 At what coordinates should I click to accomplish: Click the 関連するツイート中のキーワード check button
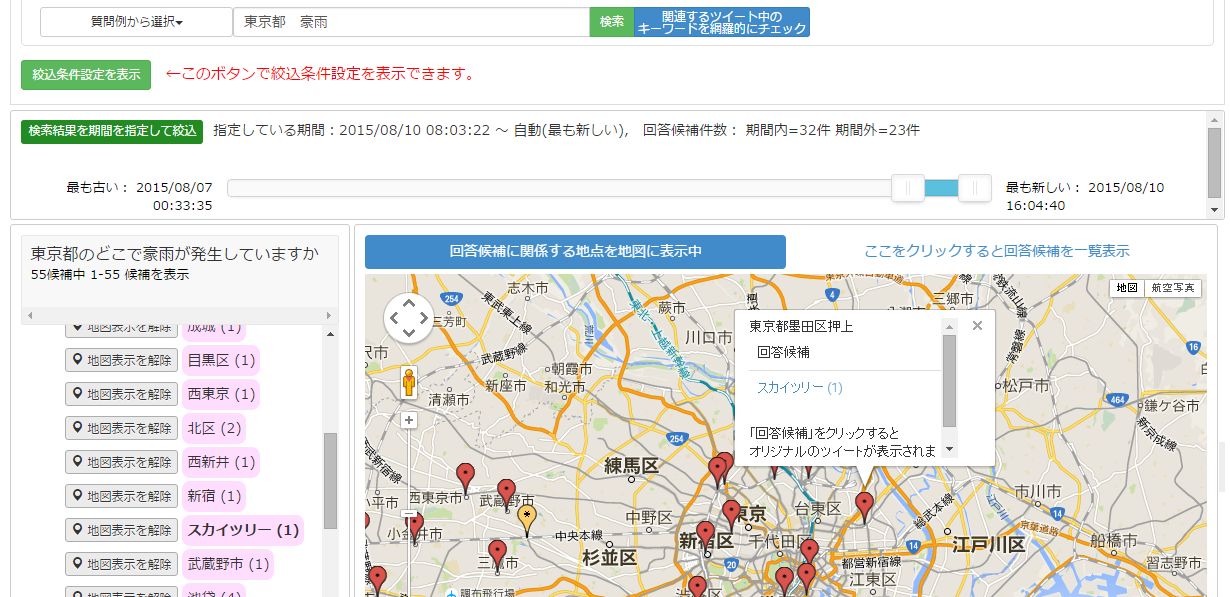tap(722, 22)
